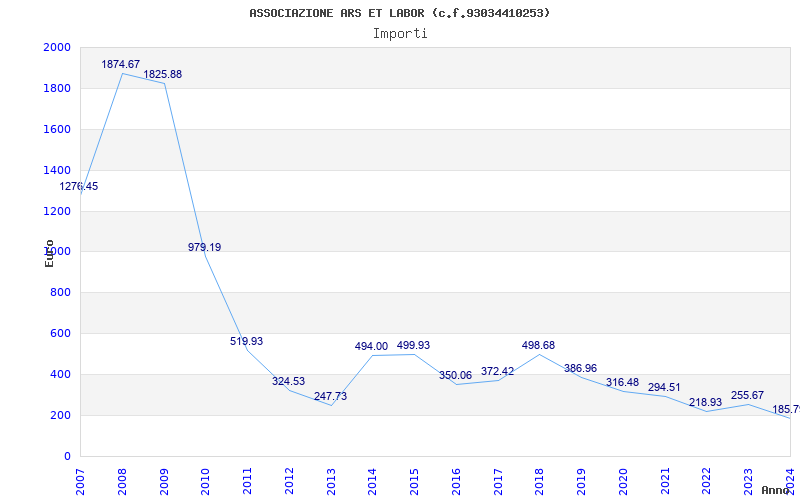Select the 316.48 data label
Viewport: 800px width, 500px height.
tap(622, 383)
